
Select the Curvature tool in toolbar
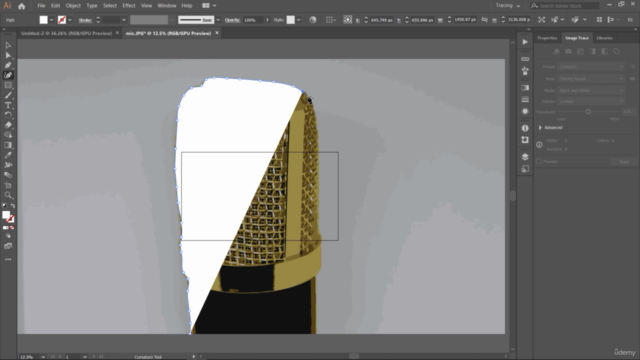pyautogui.click(x=8, y=75)
